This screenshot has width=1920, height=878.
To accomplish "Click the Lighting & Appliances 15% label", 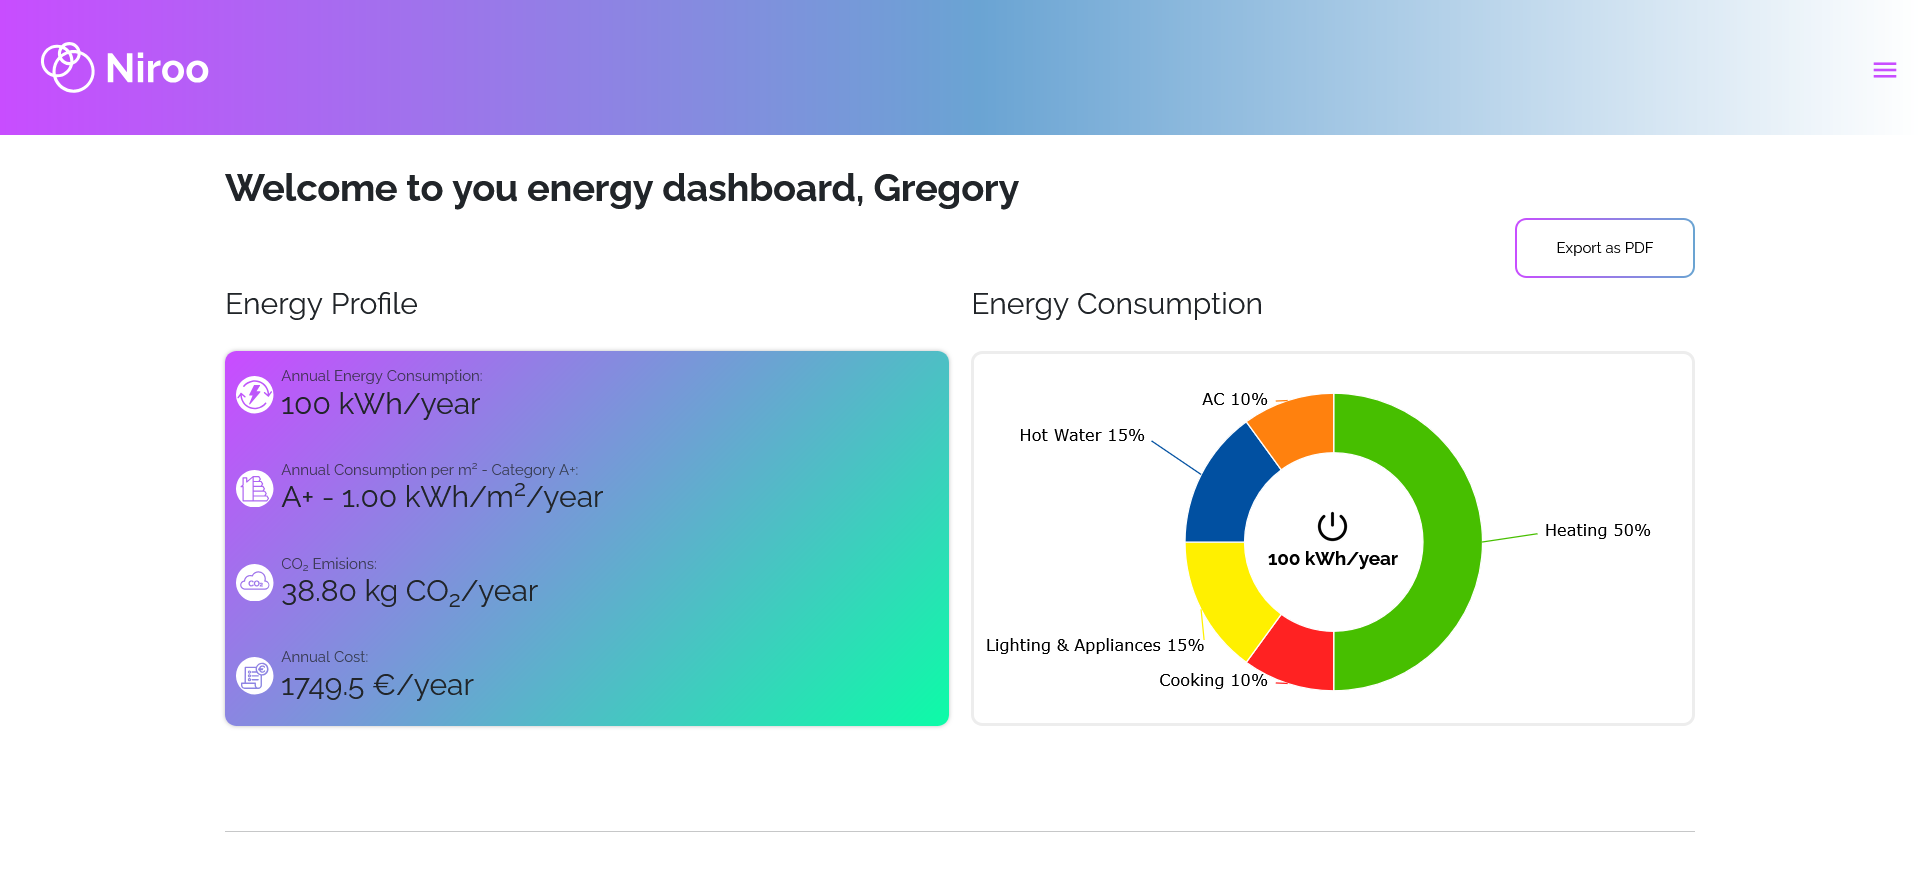I will click(1094, 646).
